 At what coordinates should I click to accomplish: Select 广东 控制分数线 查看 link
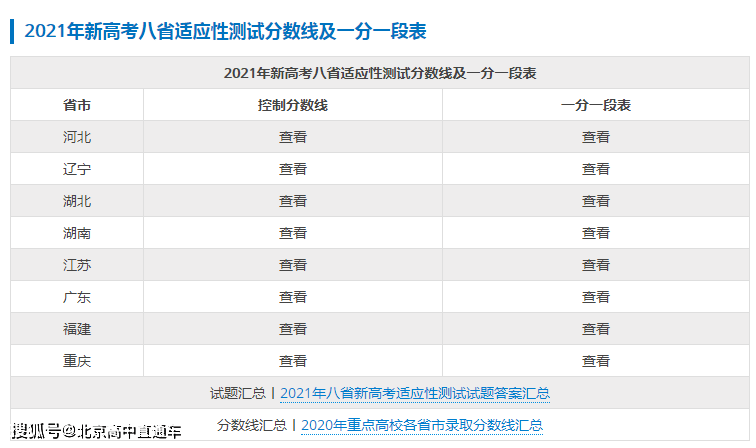click(x=292, y=297)
